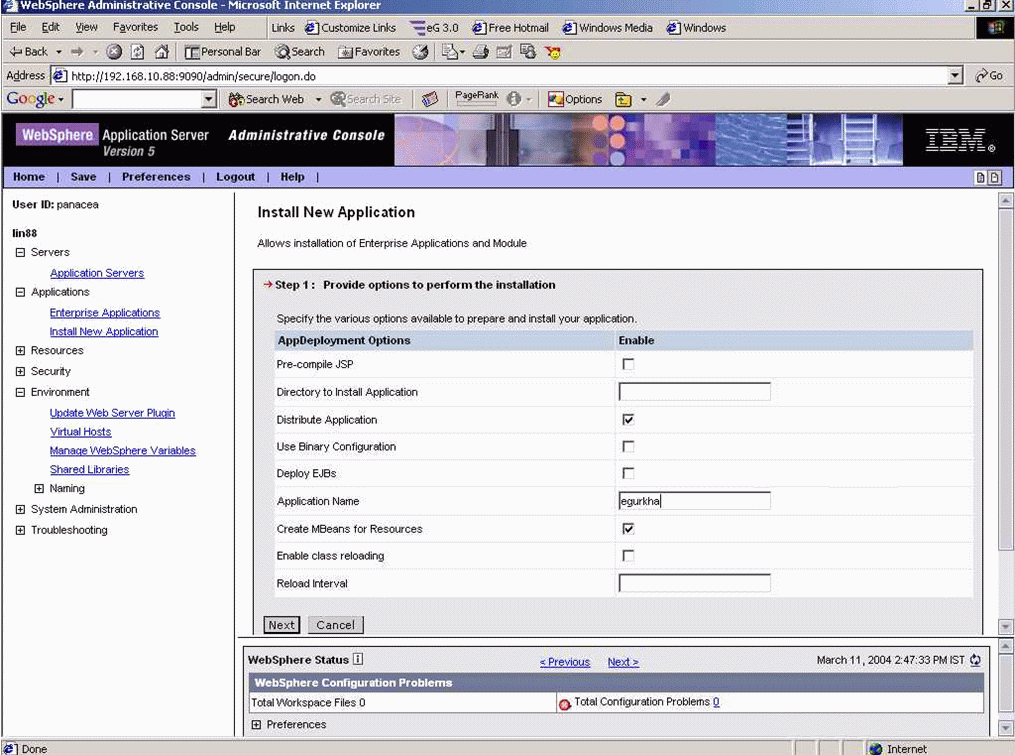This screenshot has height=755, width=1015.
Task: Click the WebSphere Status info icon
Action: [358, 659]
